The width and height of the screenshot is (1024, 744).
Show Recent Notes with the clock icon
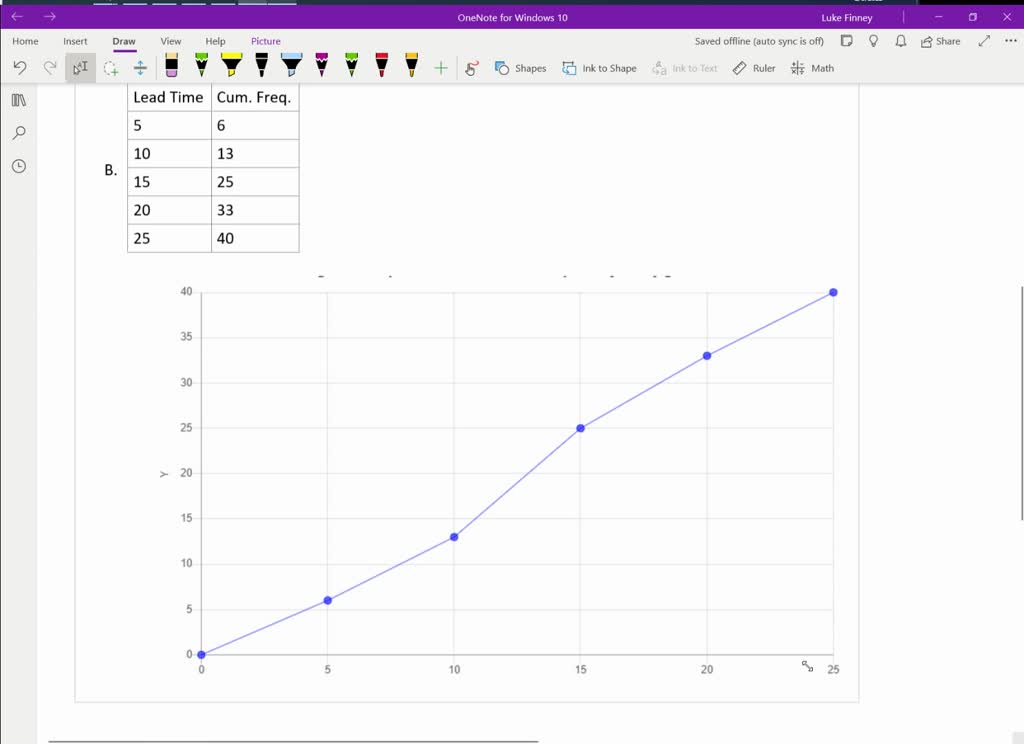(18, 166)
